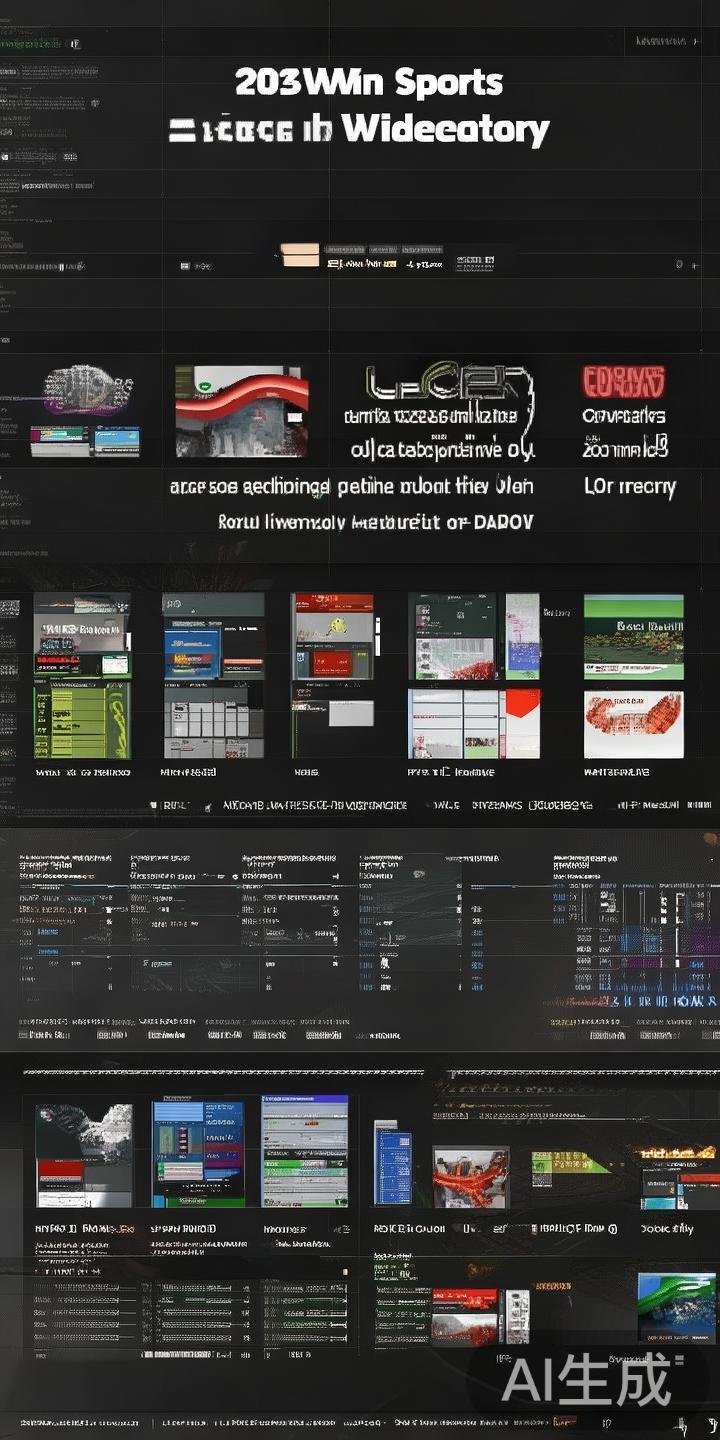Click the red neon logo above 'LOr rreory'
Viewport: 720px width, 1440px height.
[x=623, y=382]
